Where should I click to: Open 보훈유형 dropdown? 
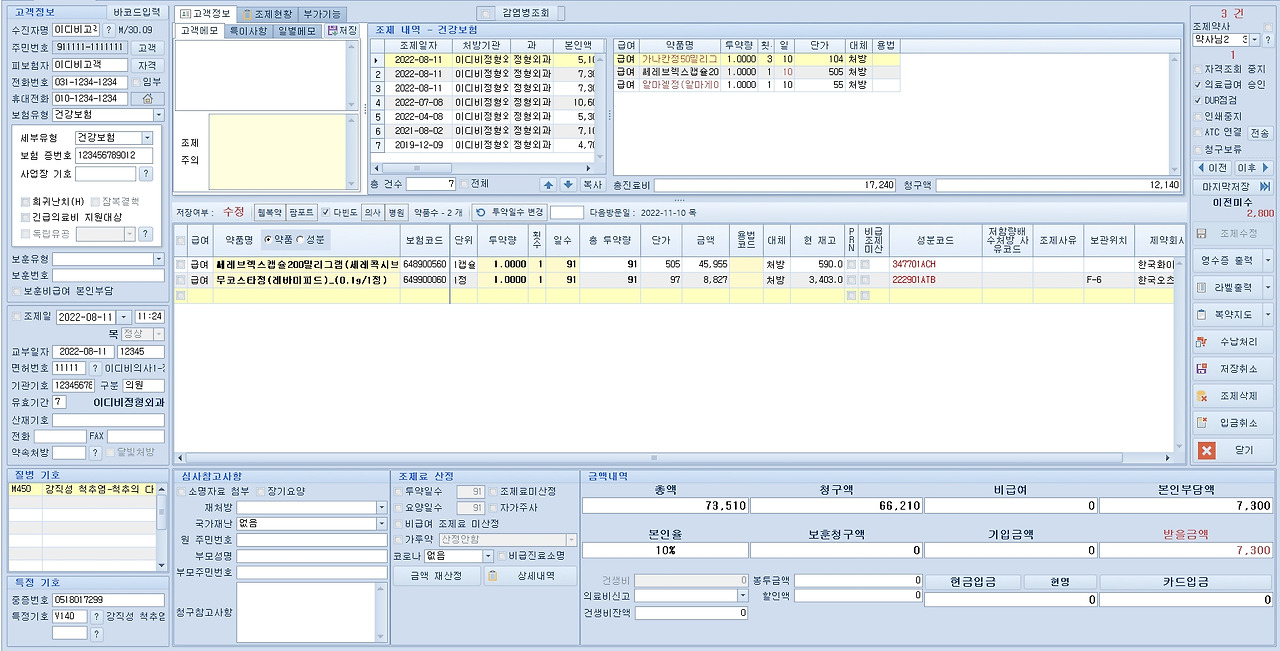coord(159,259)
